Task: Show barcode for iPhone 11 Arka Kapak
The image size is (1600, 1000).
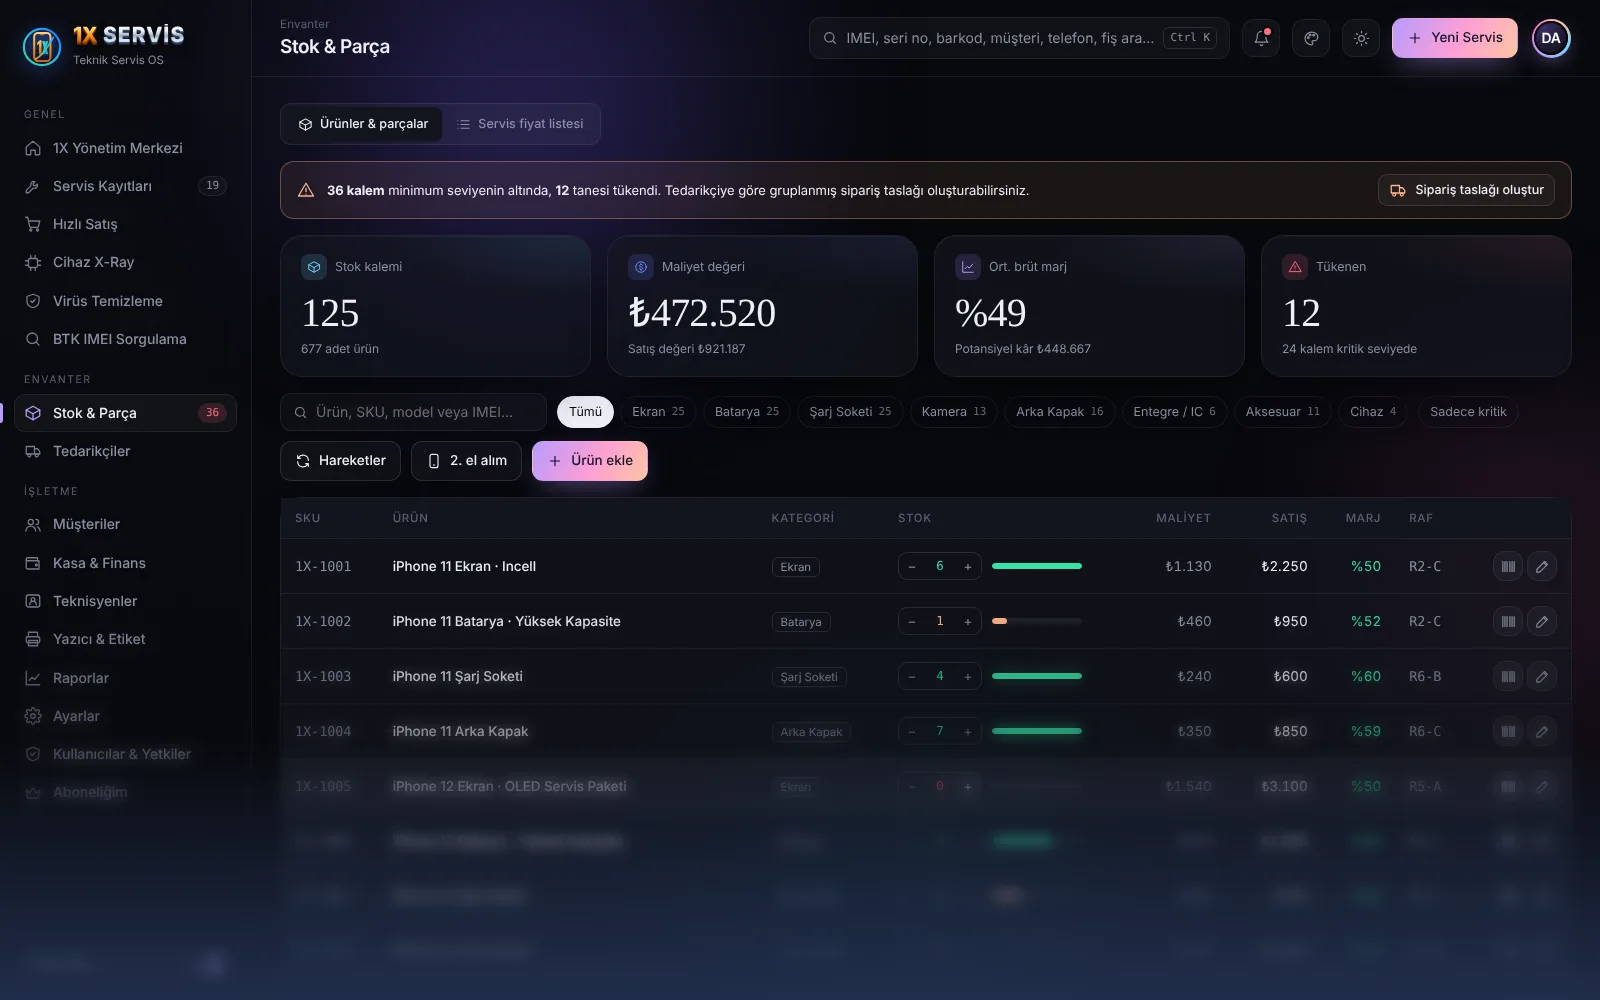Action: point(1508,731)
